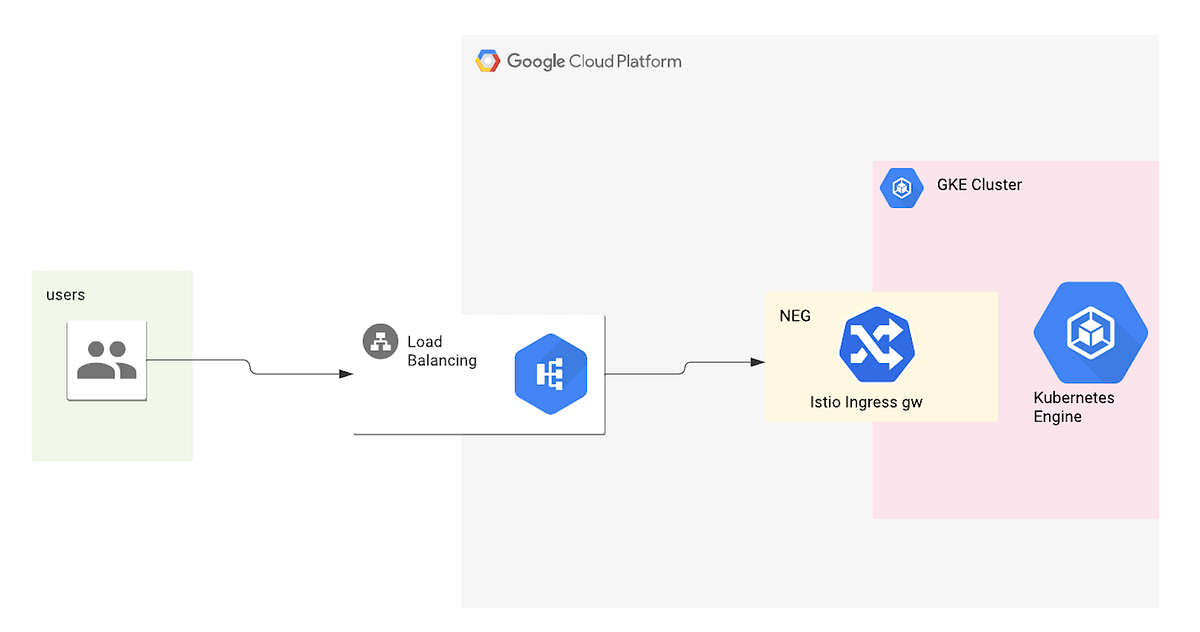Click the Google Cloud Platform logo icon
This screenshot has width=1200, height=632.
[x=488, y=60]
